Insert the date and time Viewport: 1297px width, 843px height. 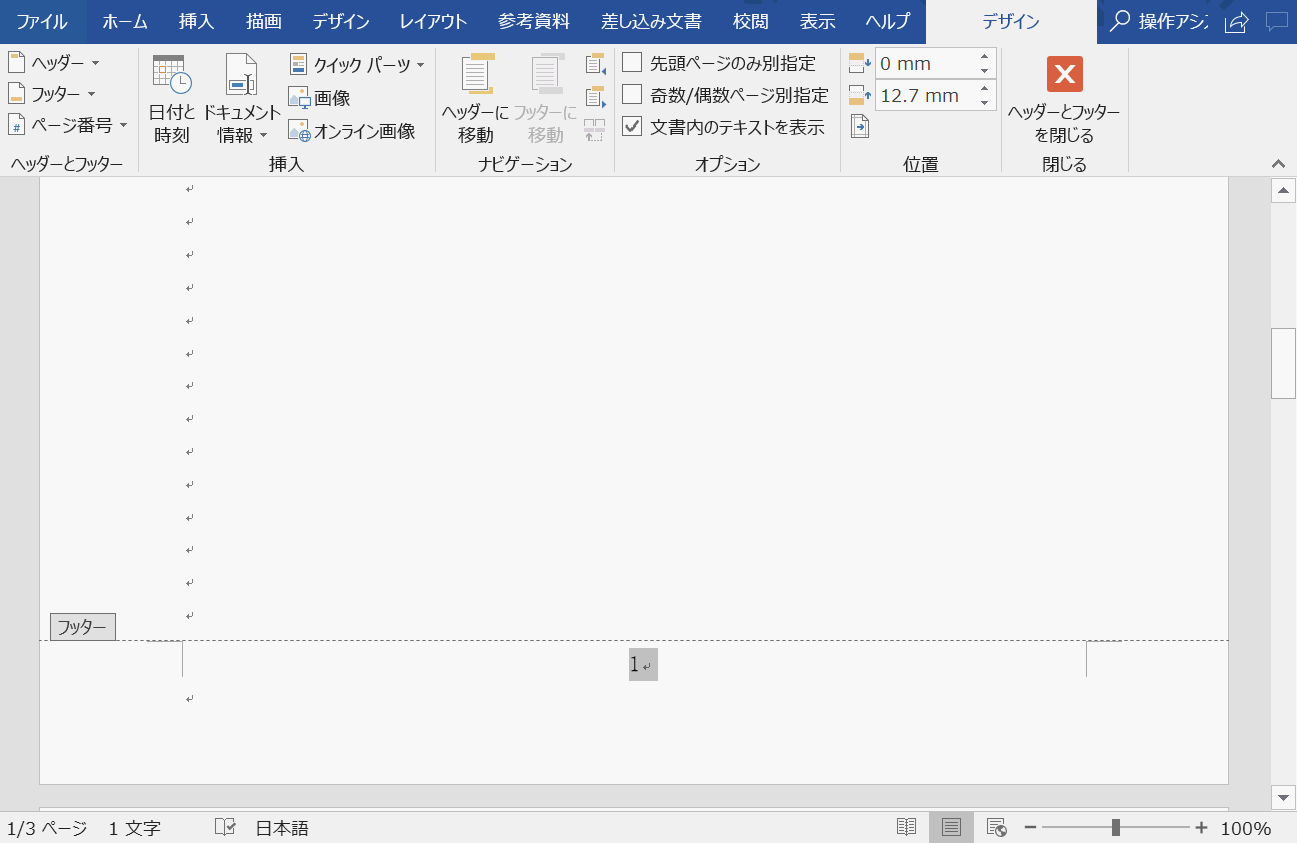click(x=170, y=97)
